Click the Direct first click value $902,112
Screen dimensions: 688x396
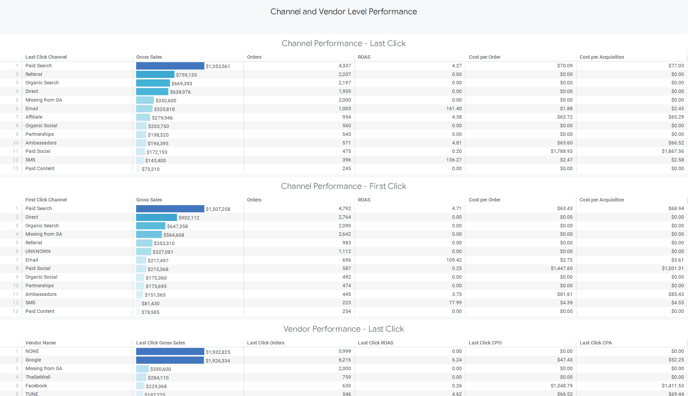189,218
